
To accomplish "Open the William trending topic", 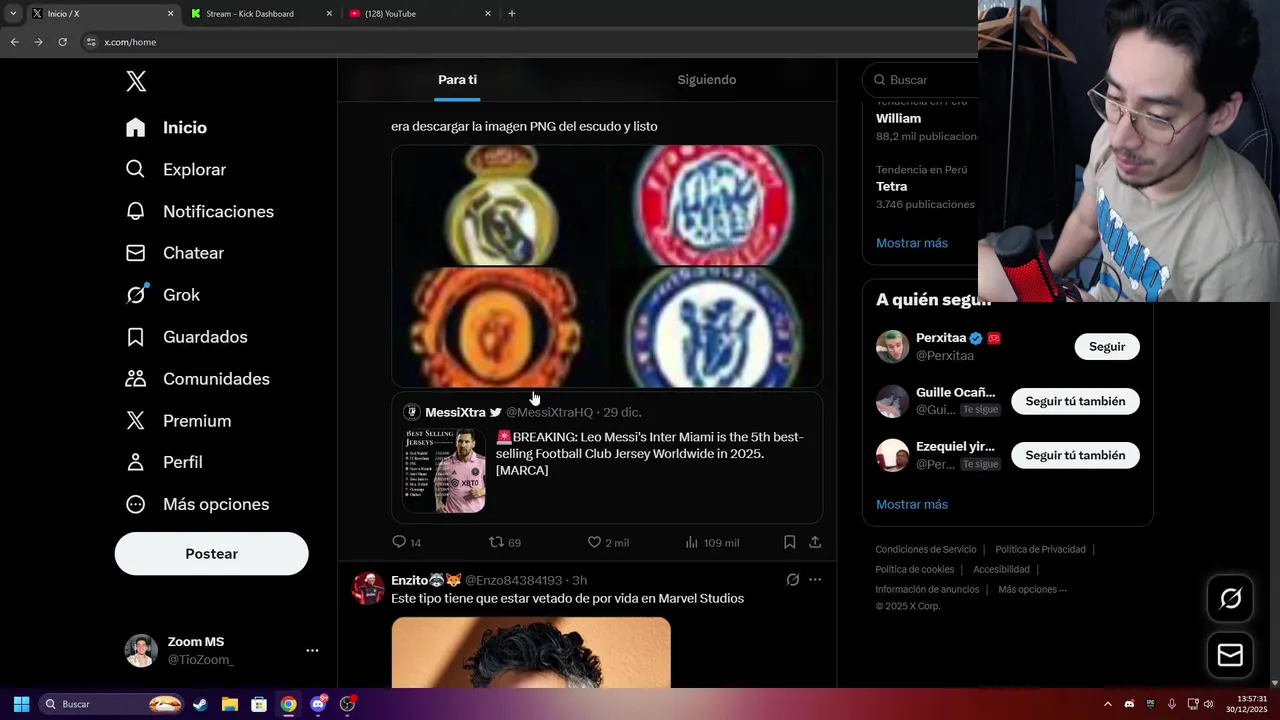I will (898, 118).
